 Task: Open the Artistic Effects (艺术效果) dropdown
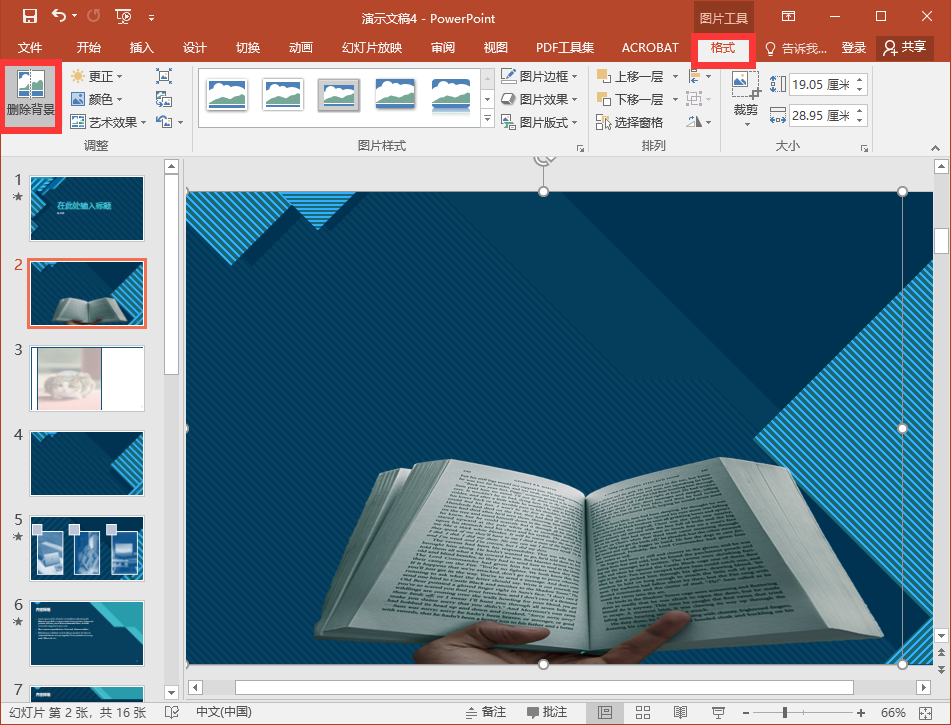109,122
